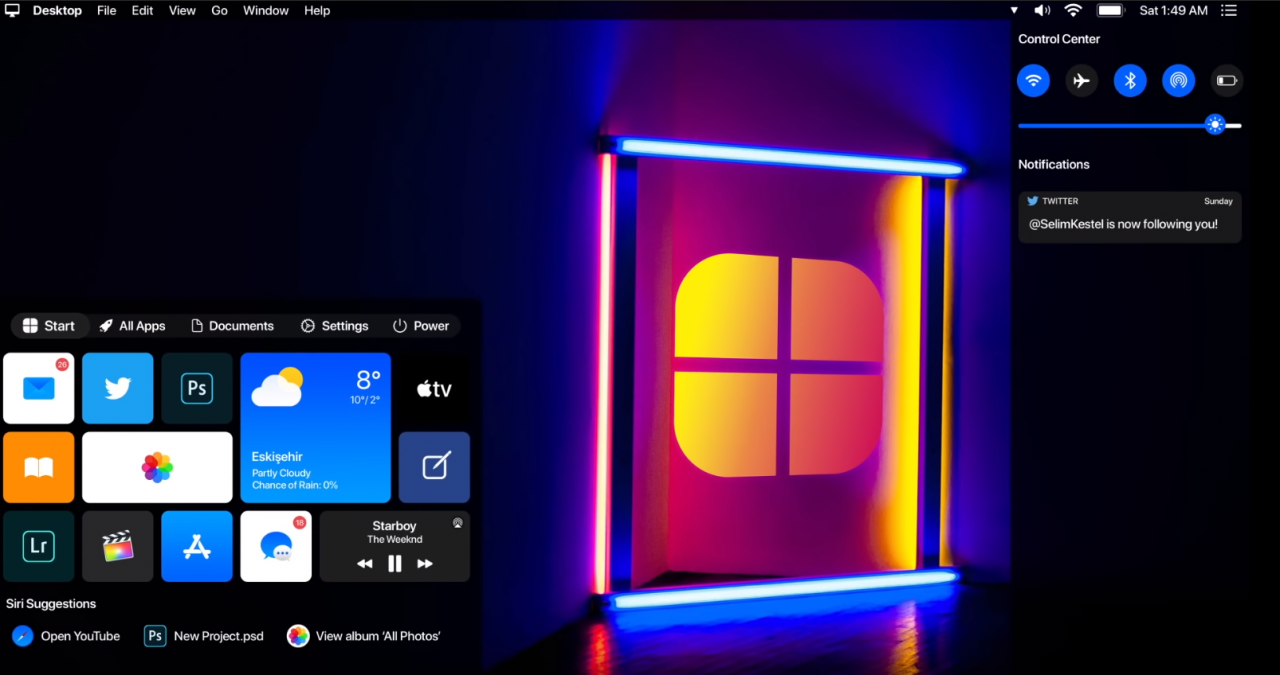1280x675 pixels.
Task: Open the Twitter follow notification
Action: pyautogui.click(x=1130, y=217)
